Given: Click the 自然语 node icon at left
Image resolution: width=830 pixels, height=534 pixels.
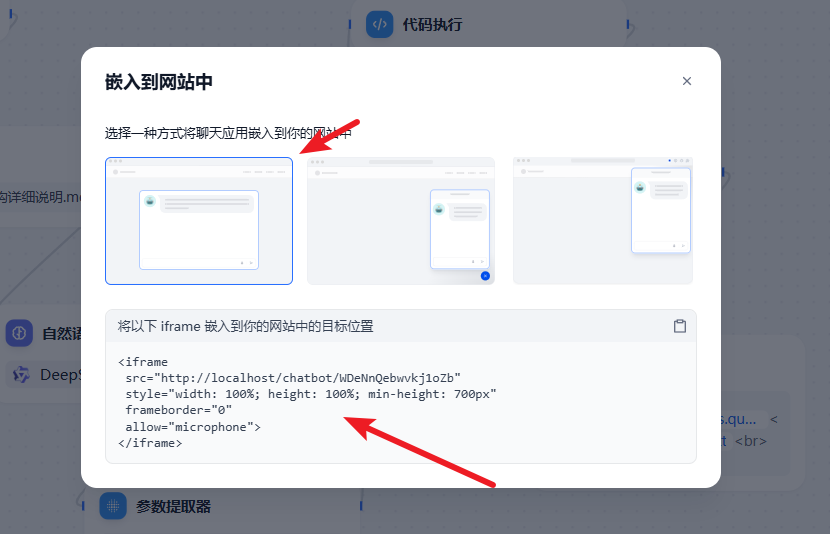Looking at the screenshot, I should tap(20, 334).
